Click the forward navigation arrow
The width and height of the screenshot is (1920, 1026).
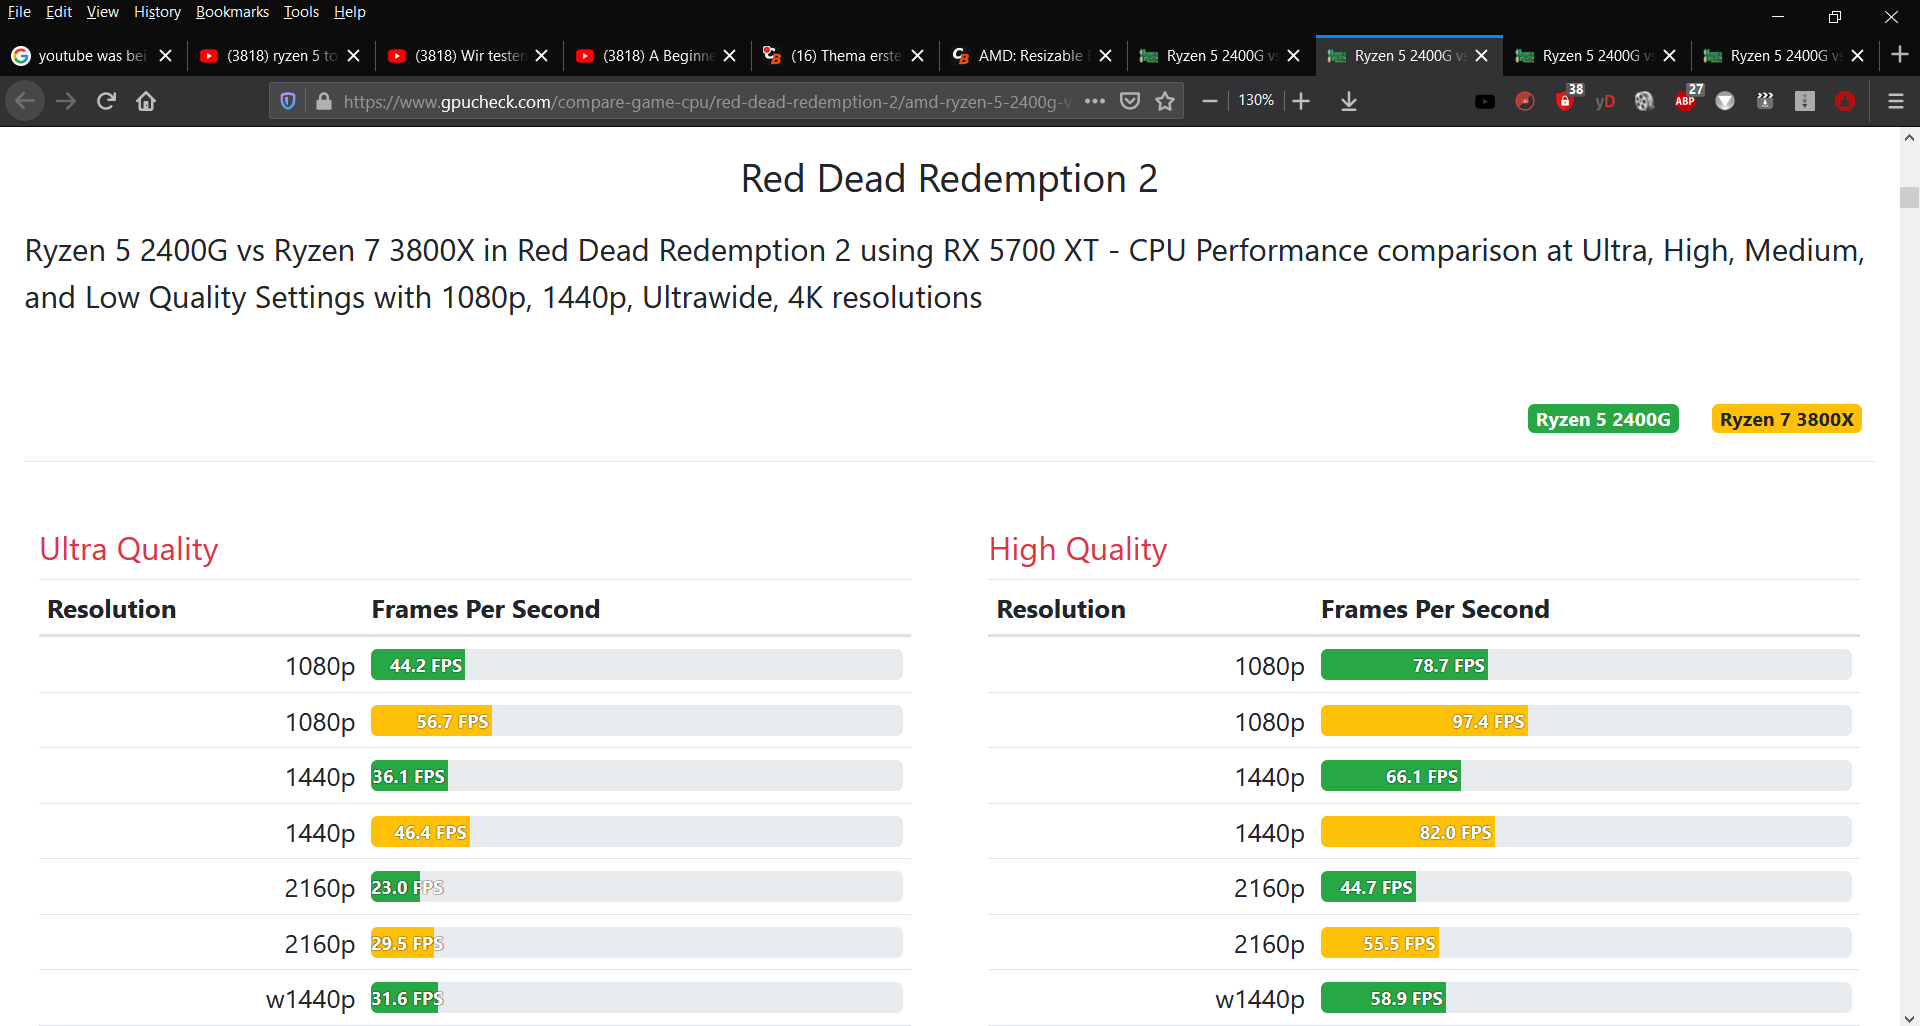point(66,101)
